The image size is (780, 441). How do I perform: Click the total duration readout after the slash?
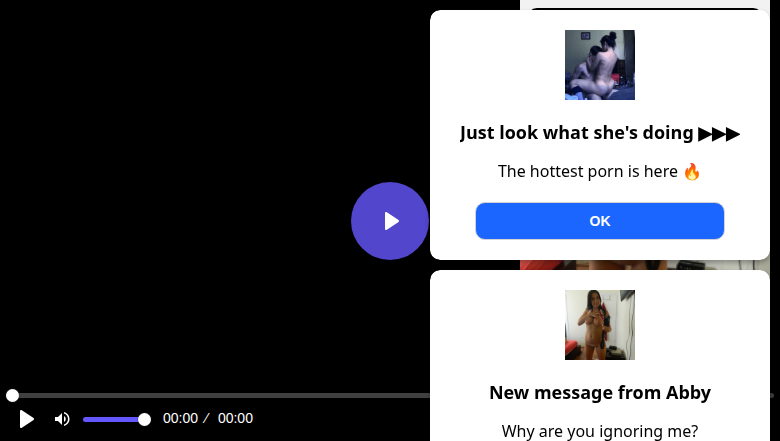click(235, 419)
